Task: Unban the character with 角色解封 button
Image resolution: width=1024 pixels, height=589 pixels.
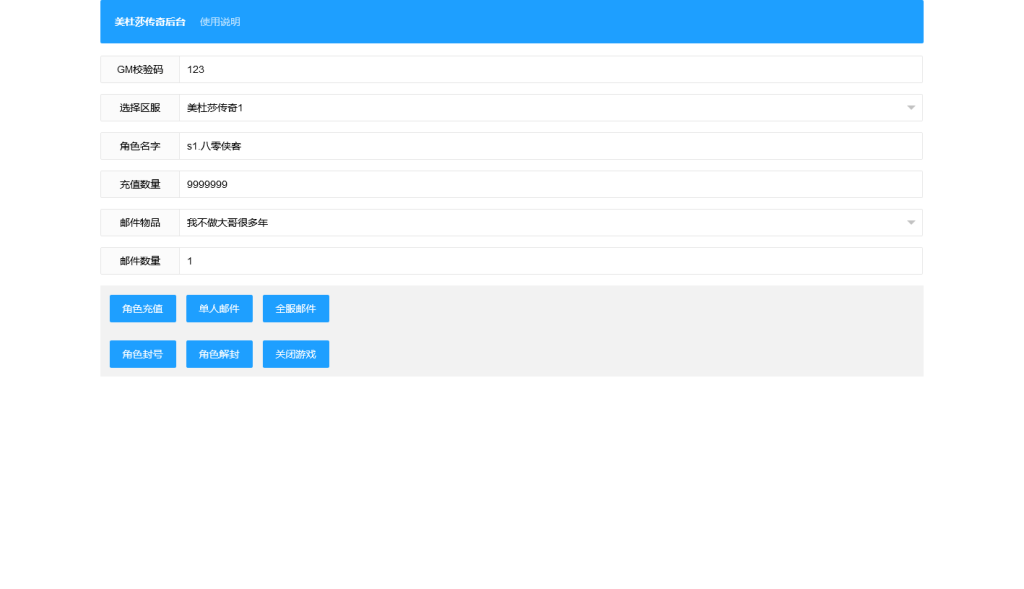Action: click(x=219, y=354)
